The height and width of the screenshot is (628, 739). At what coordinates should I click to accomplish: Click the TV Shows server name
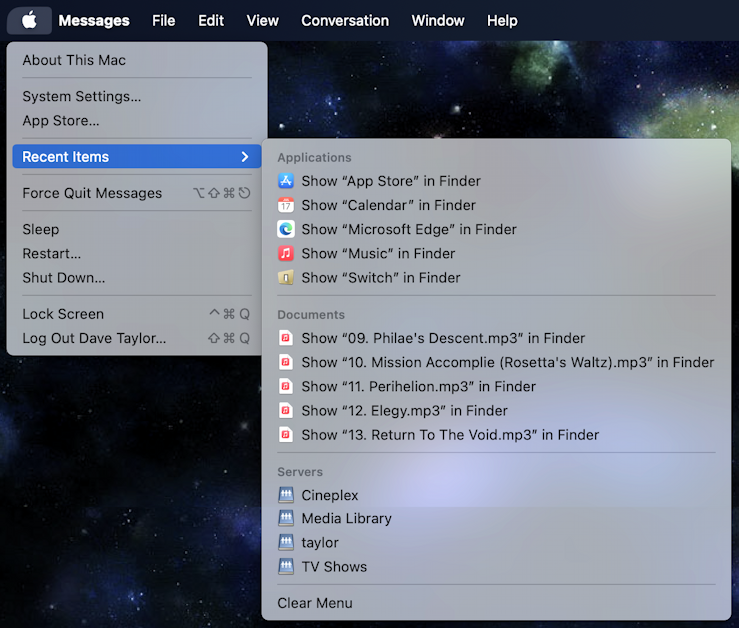pyautogui.click(x=334, y=566)
